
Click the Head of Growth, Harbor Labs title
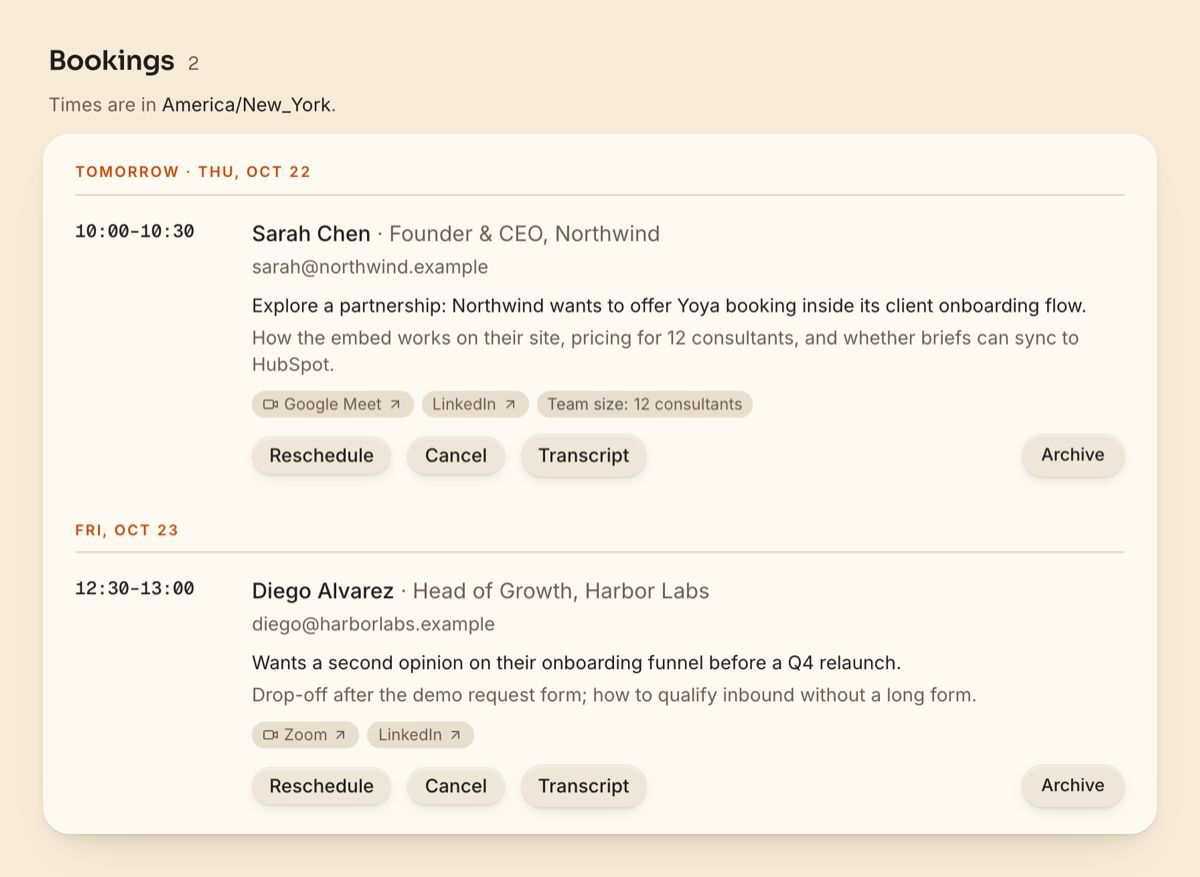[x=561, y=590]
